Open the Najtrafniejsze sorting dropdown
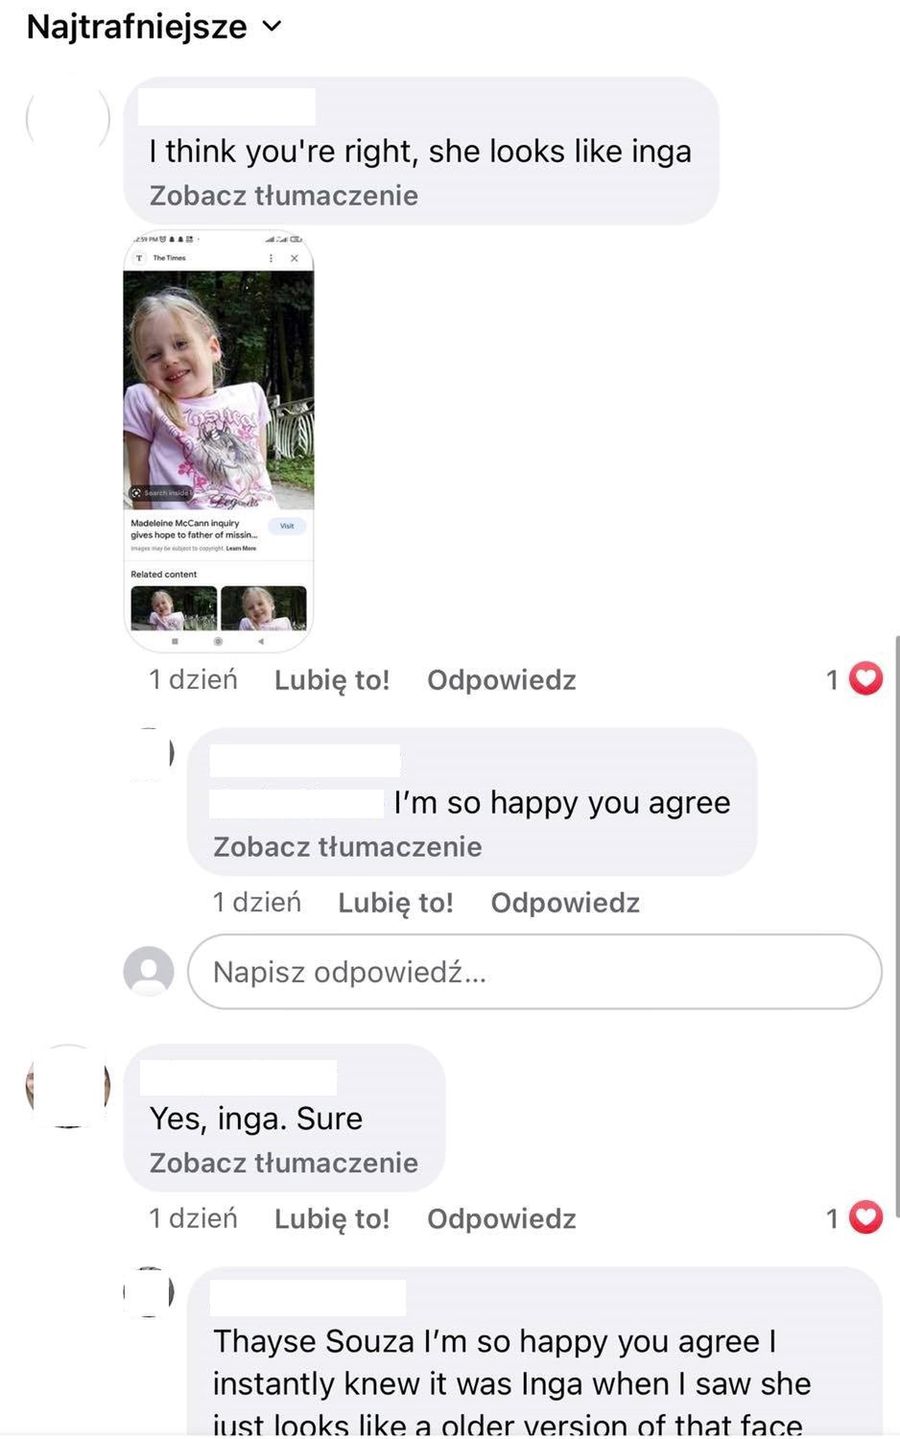This screenshot has height=1439, width=900. click(154, 27)
